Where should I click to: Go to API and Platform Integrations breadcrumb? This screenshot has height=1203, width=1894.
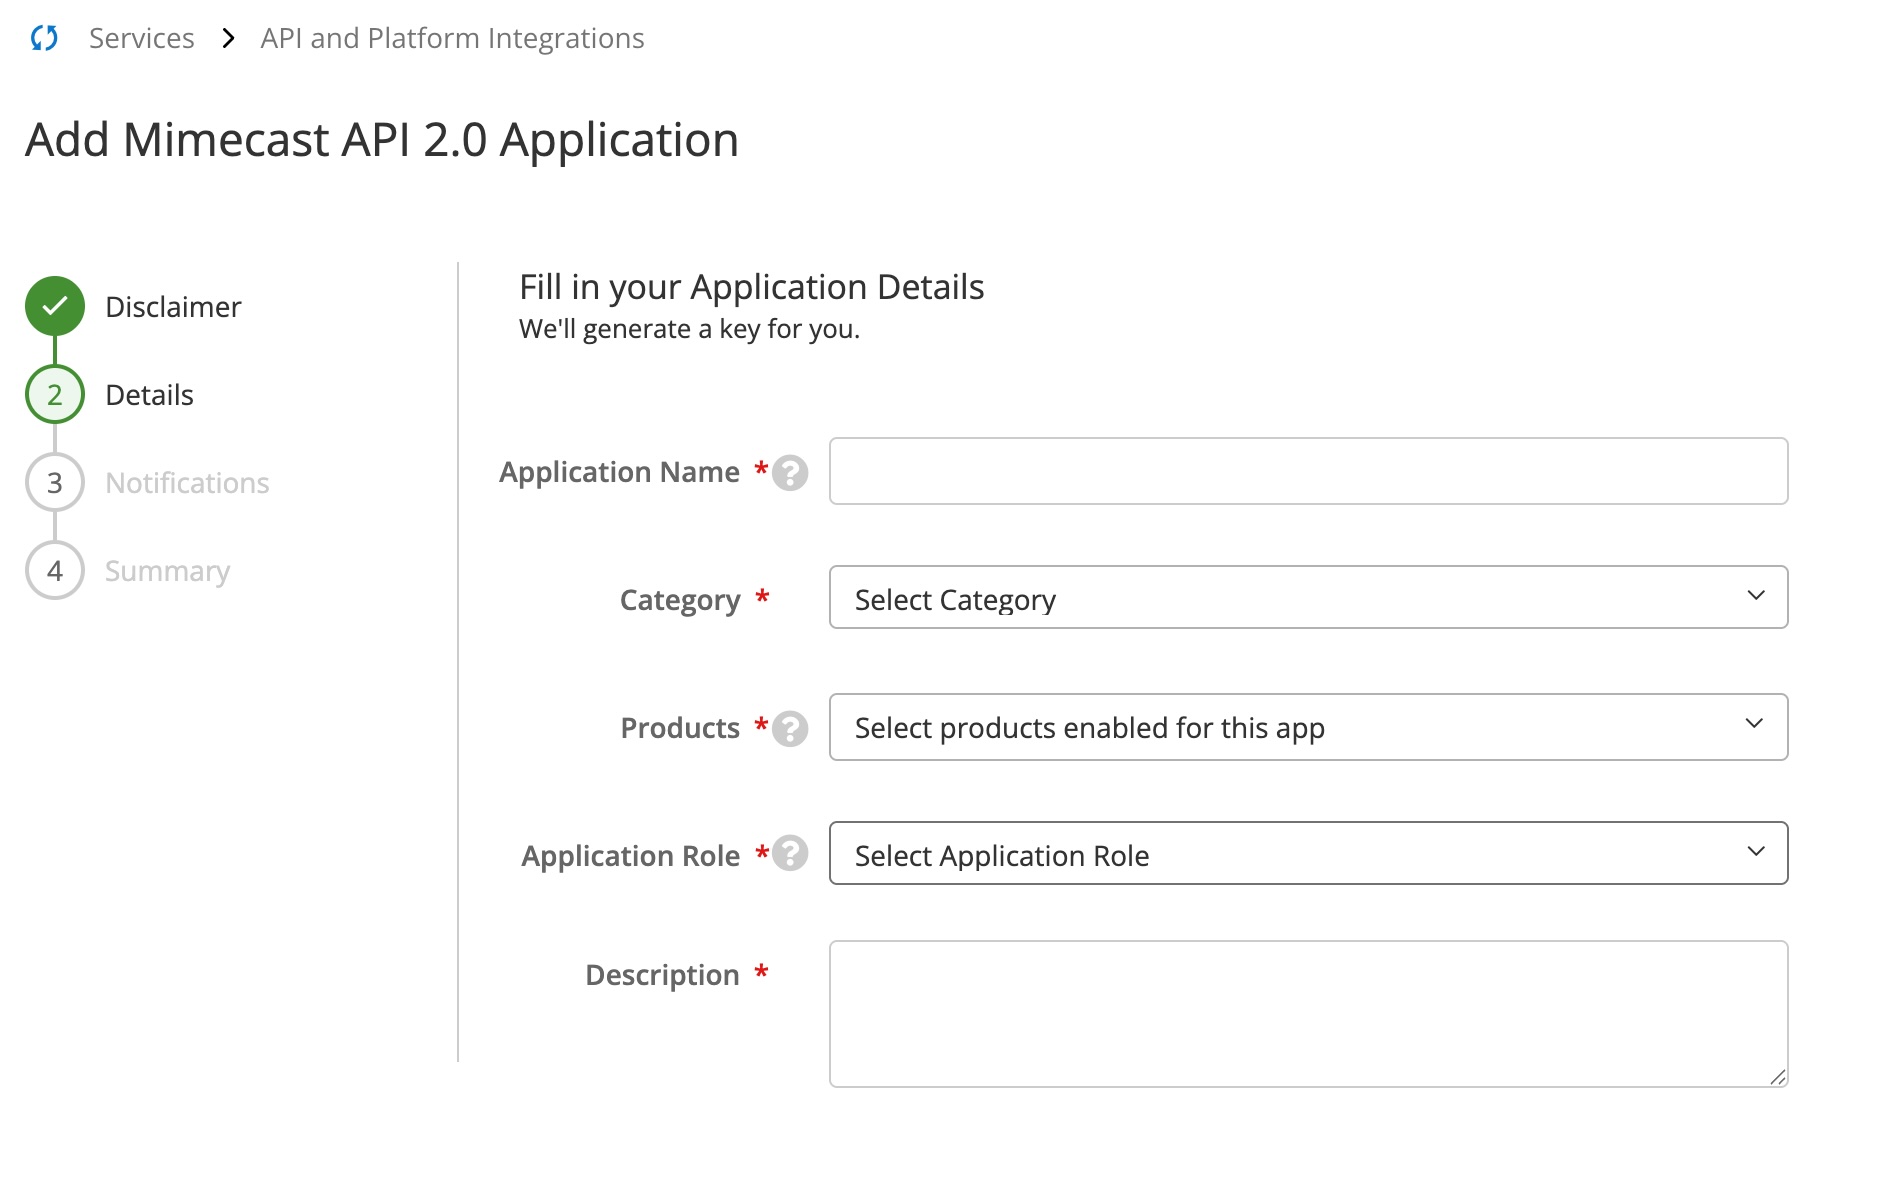[452, 38]
